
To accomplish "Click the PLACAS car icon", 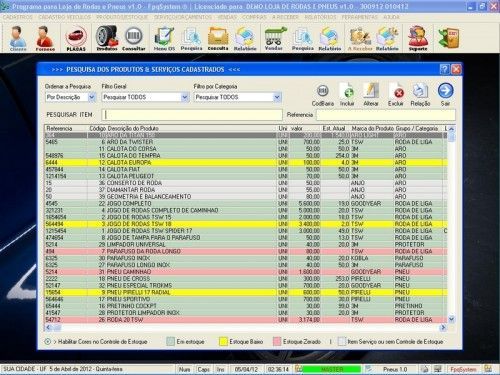I will (76, 38).
